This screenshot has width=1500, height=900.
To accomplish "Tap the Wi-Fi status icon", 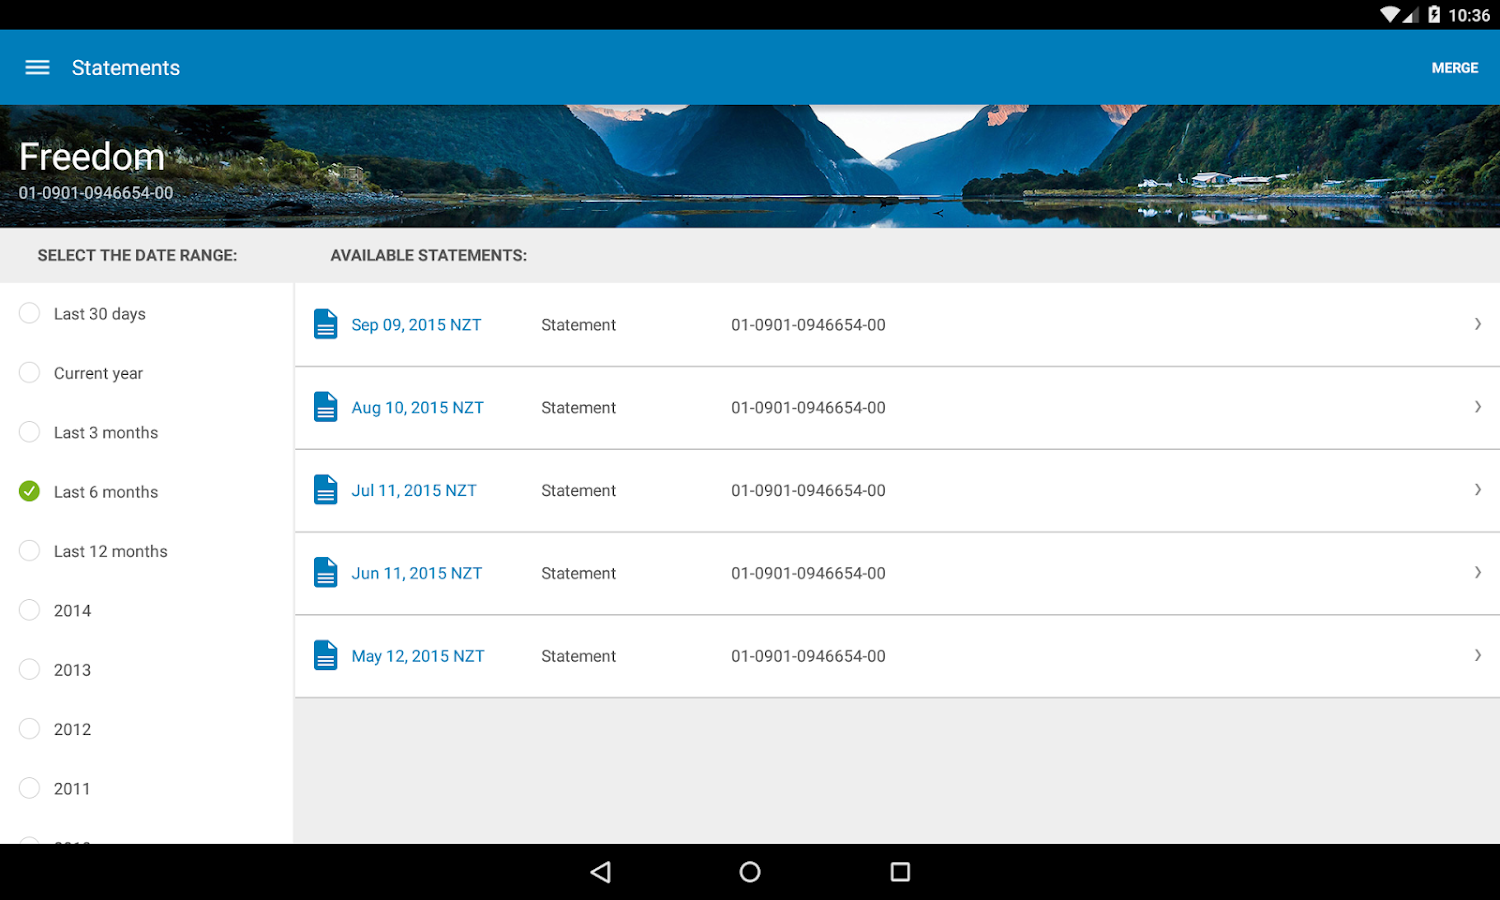I will [x=1390, y=14].
